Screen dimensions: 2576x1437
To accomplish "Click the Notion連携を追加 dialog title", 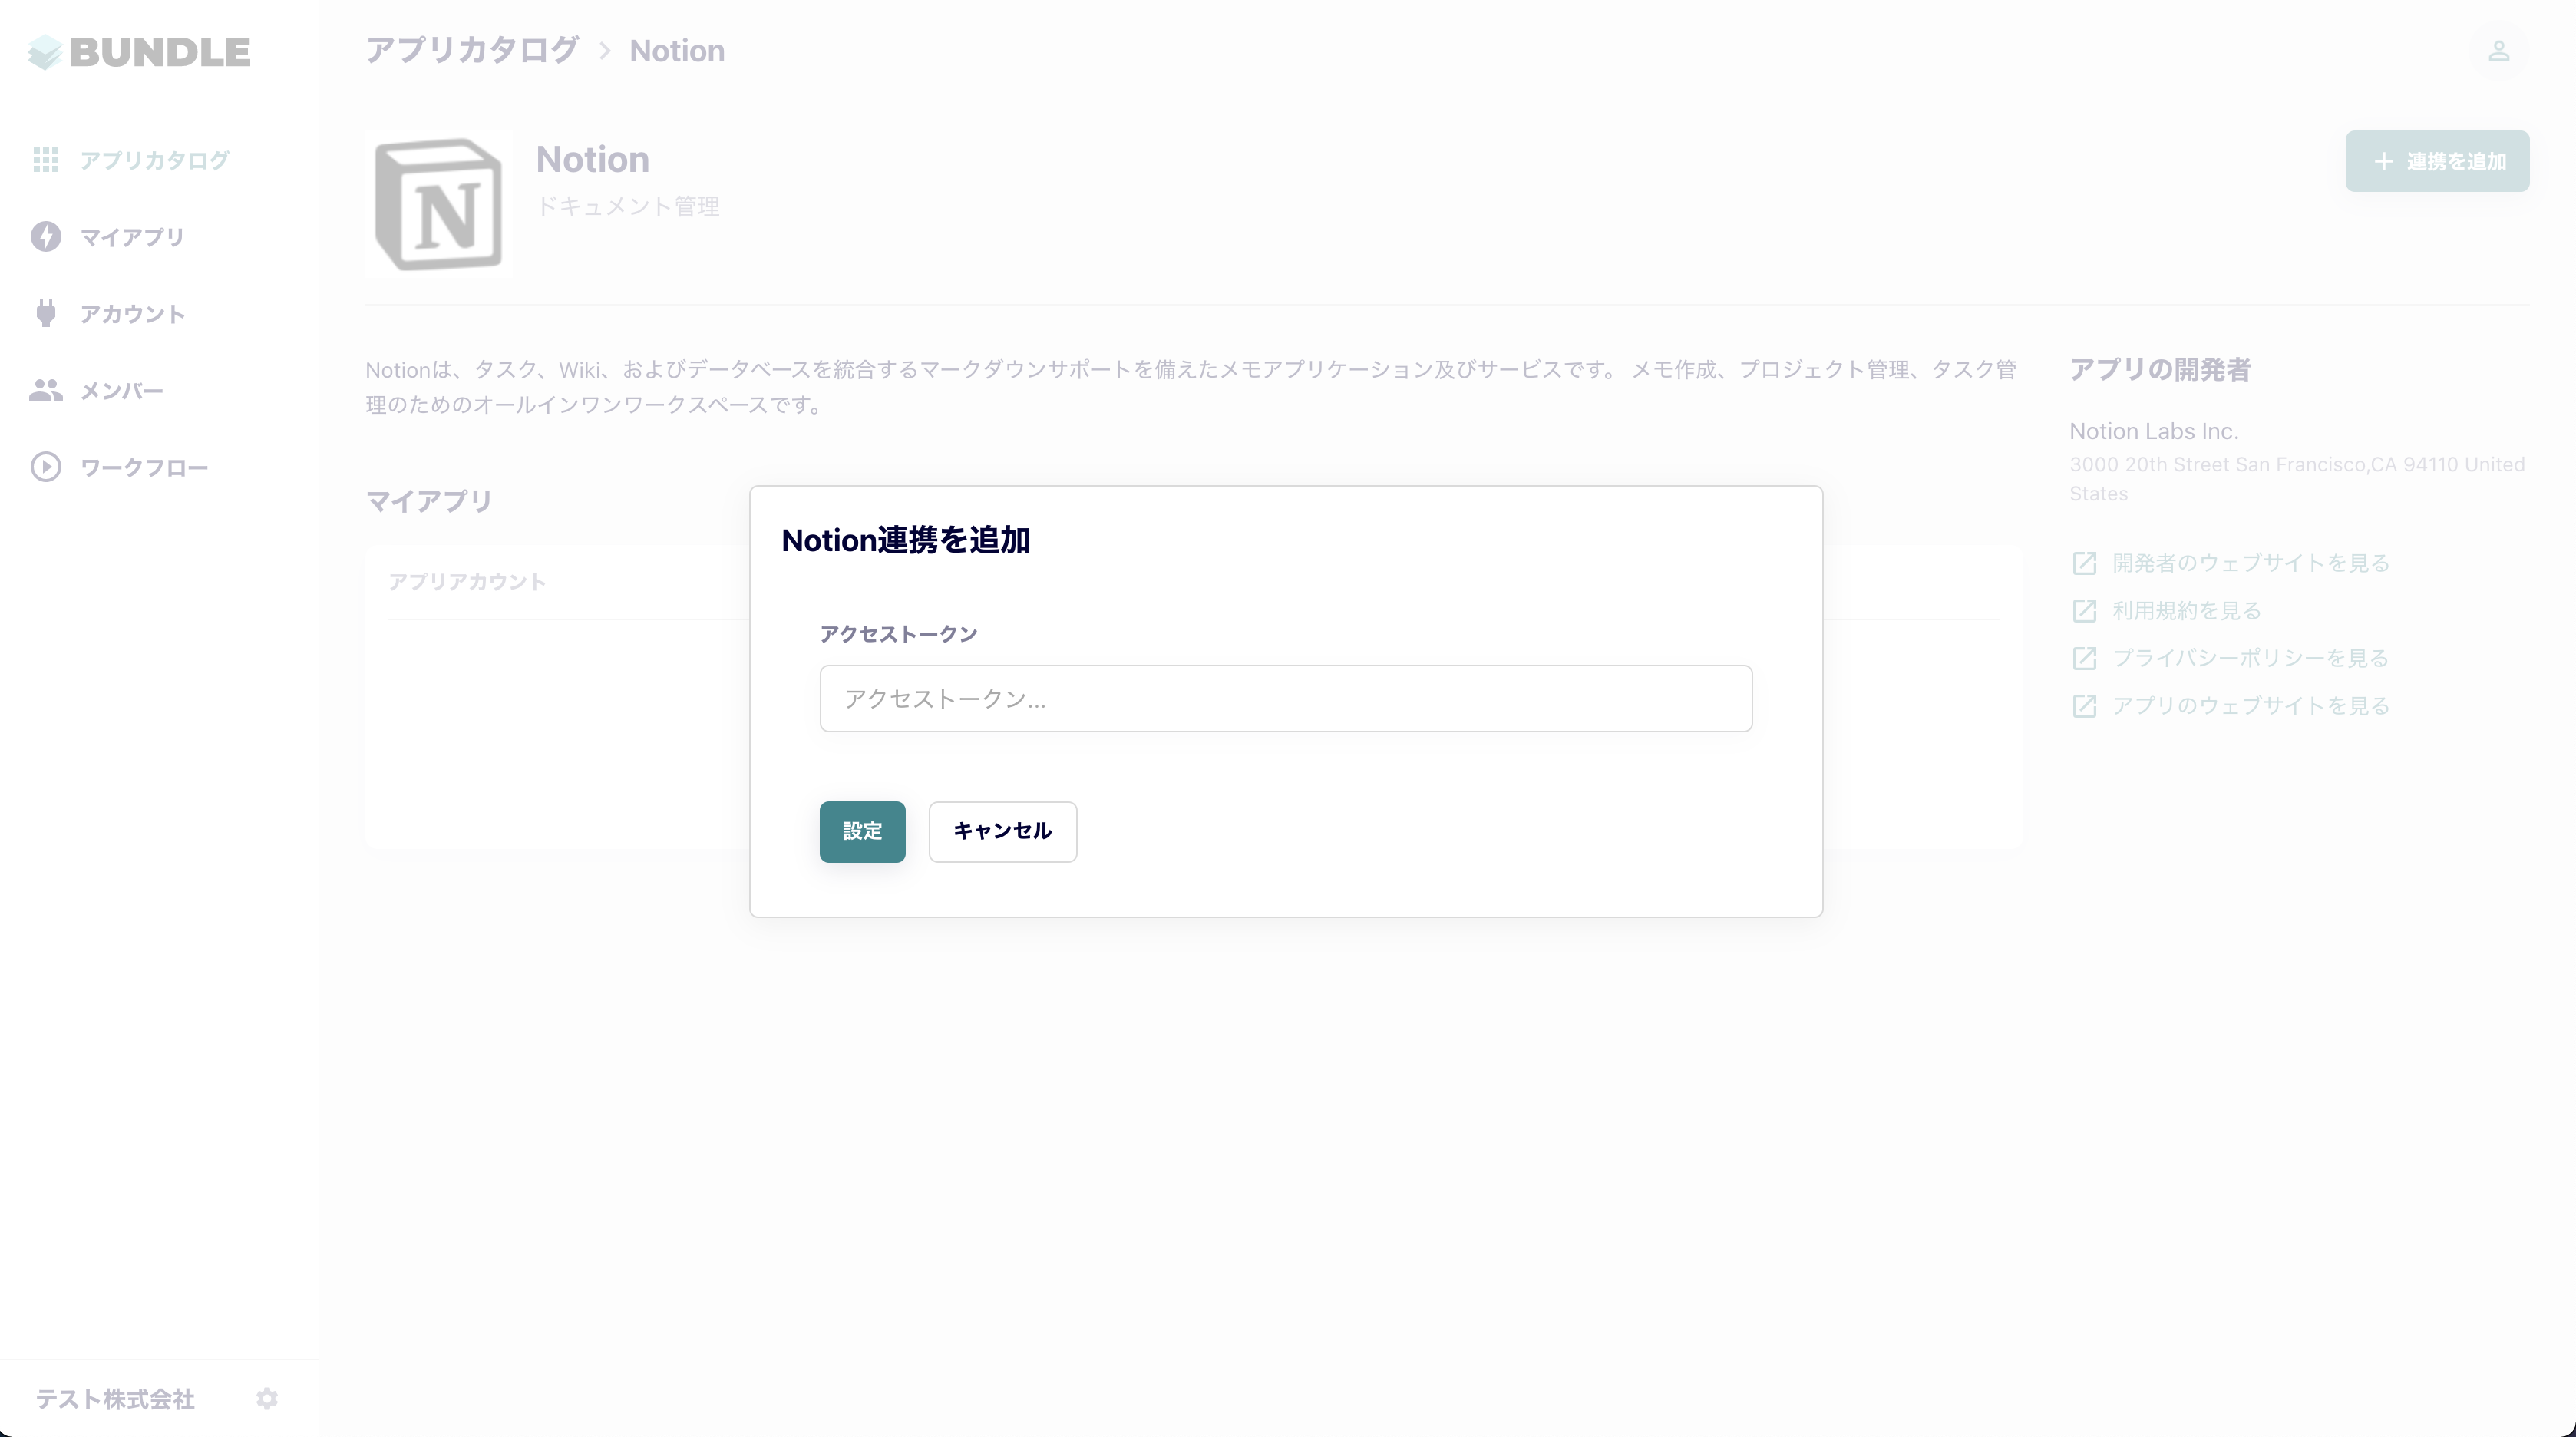I will click(x=906, y=540).
